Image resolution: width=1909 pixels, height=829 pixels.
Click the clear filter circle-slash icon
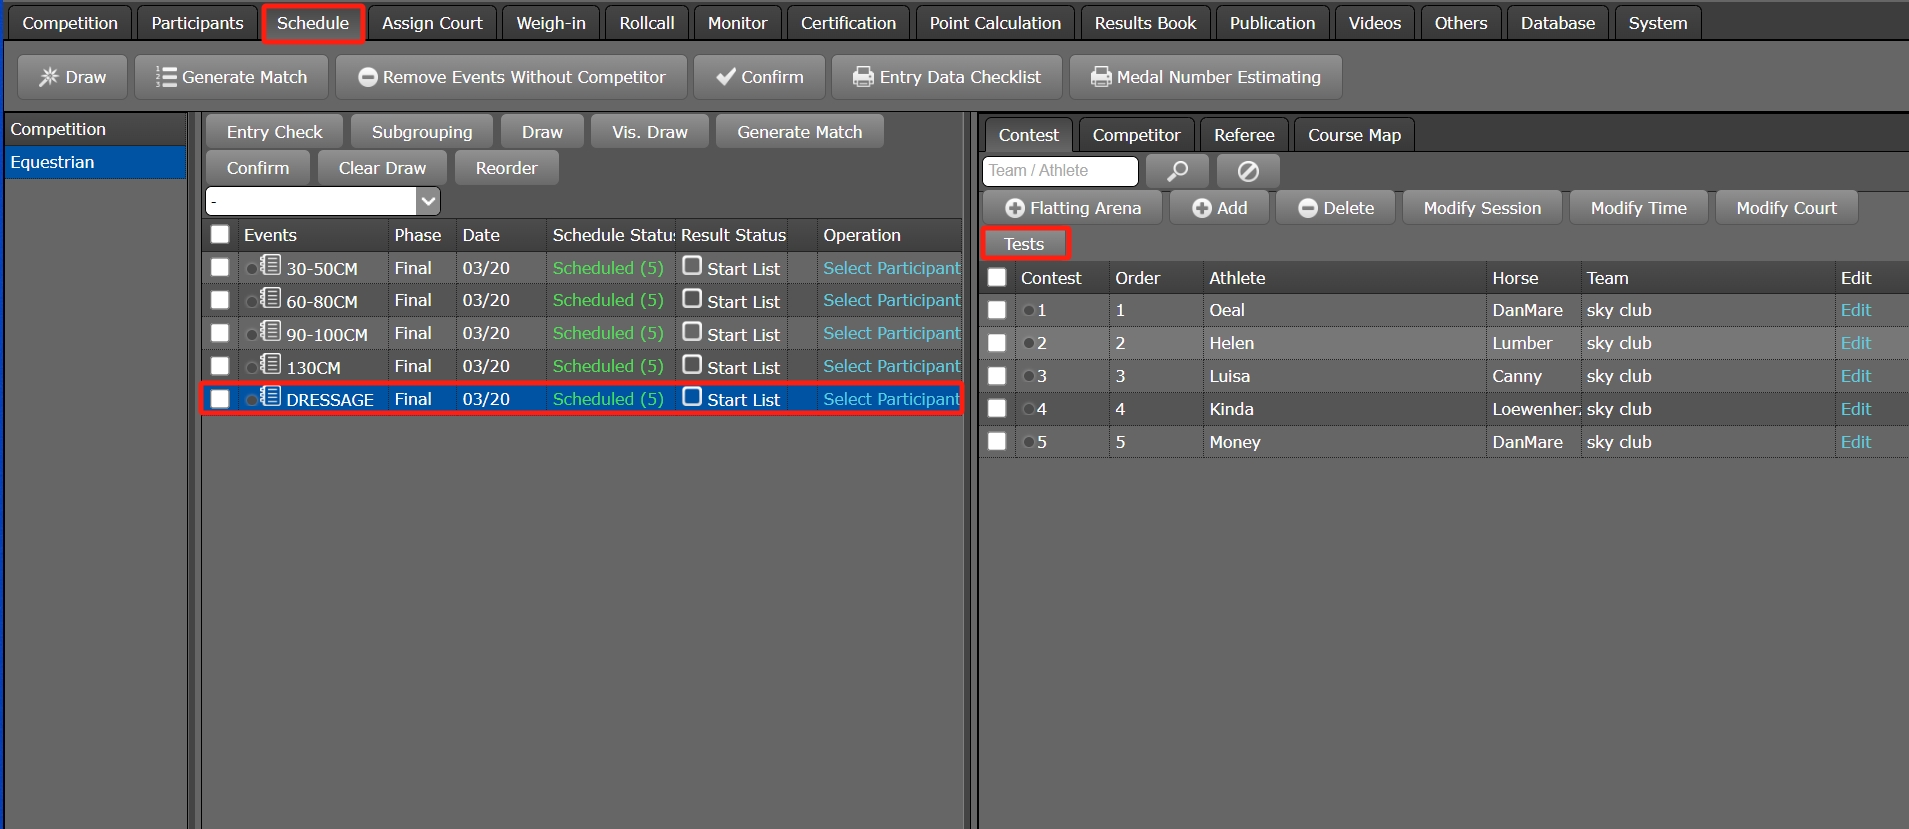[x=1247, y=171]
